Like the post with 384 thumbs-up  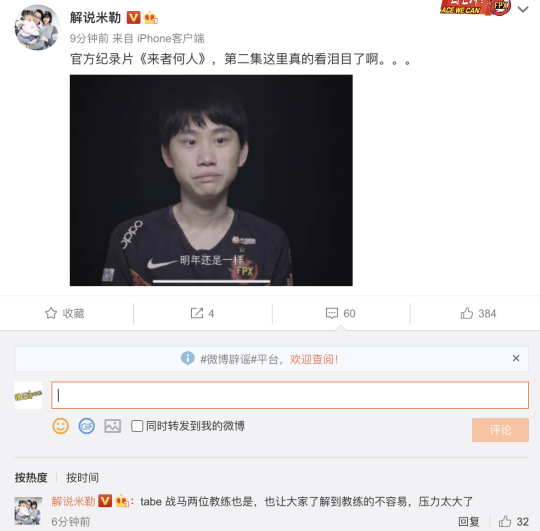467,313
